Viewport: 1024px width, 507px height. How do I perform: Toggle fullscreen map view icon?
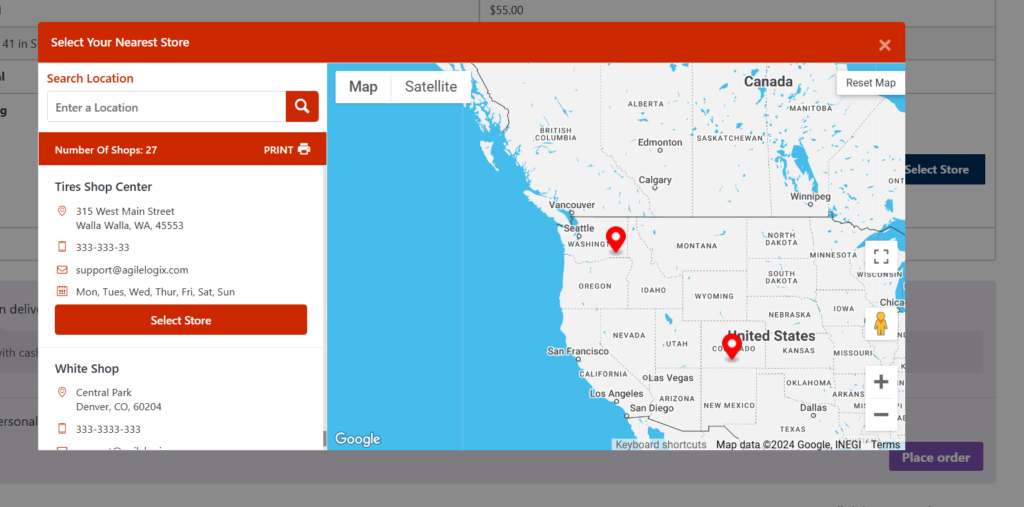tap(881, 256)
